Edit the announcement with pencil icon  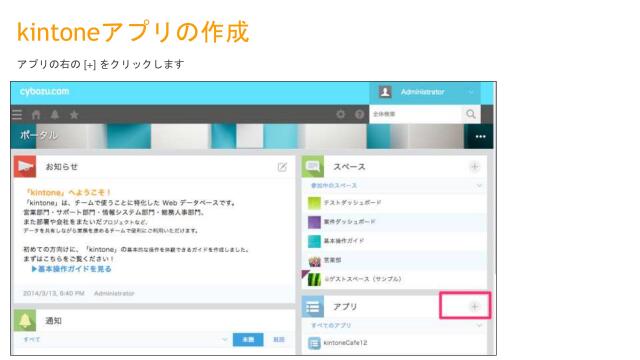coord(282,167)
